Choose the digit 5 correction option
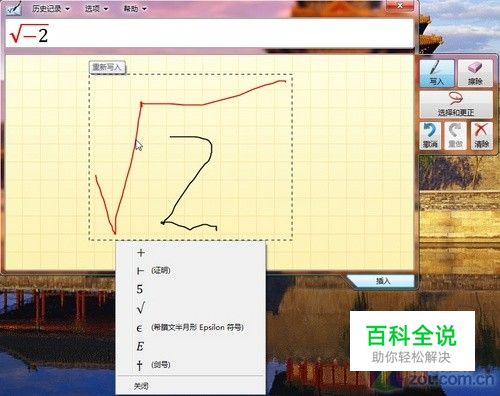The height and width of the screenshot is (396, 500). point(191,289)
